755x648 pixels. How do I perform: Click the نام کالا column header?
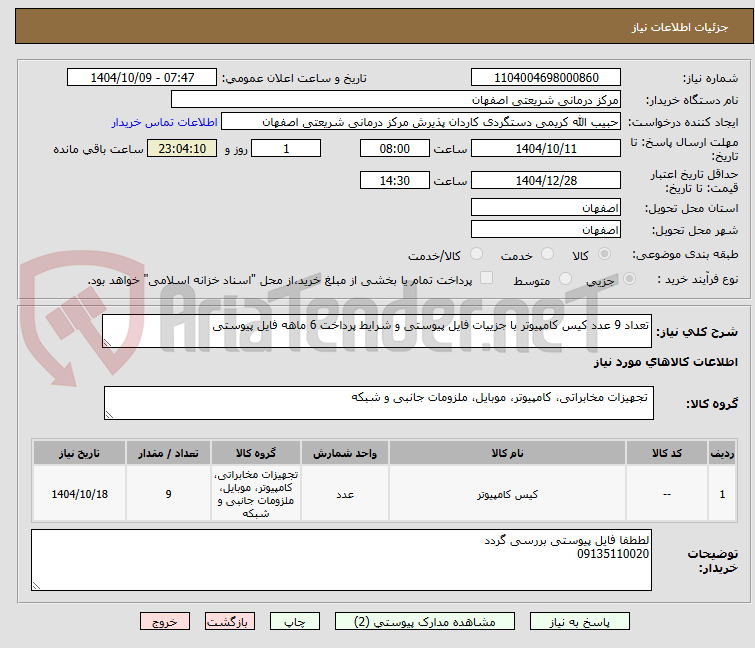(x=508, y=453)
